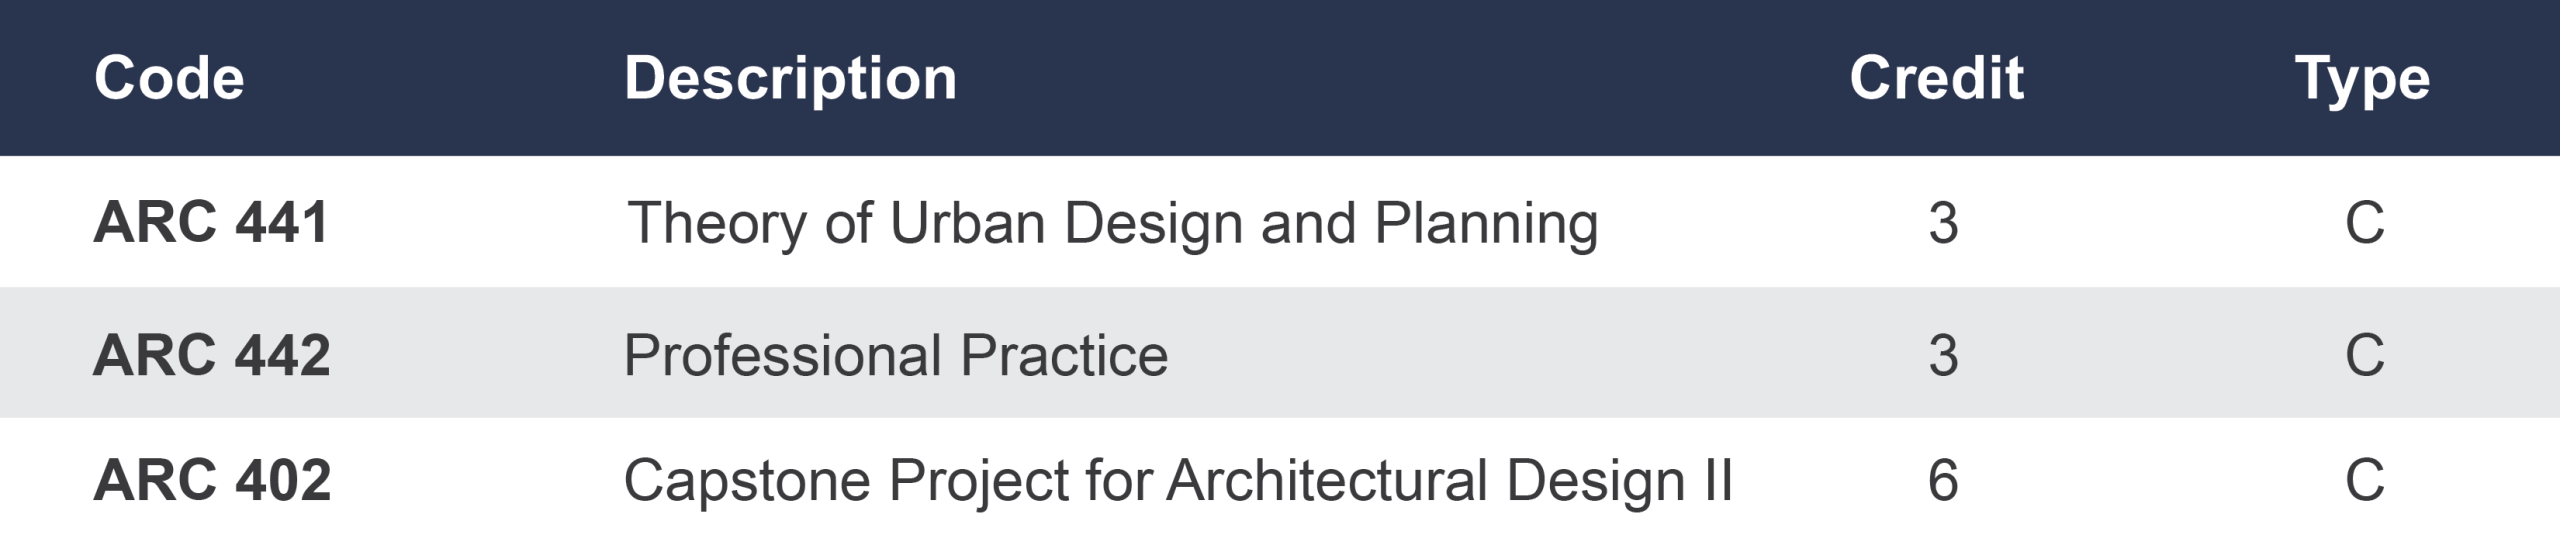This screenshot has width=2560, height=552.
Task: Click the Type column header
Action: pos(2362,78)
